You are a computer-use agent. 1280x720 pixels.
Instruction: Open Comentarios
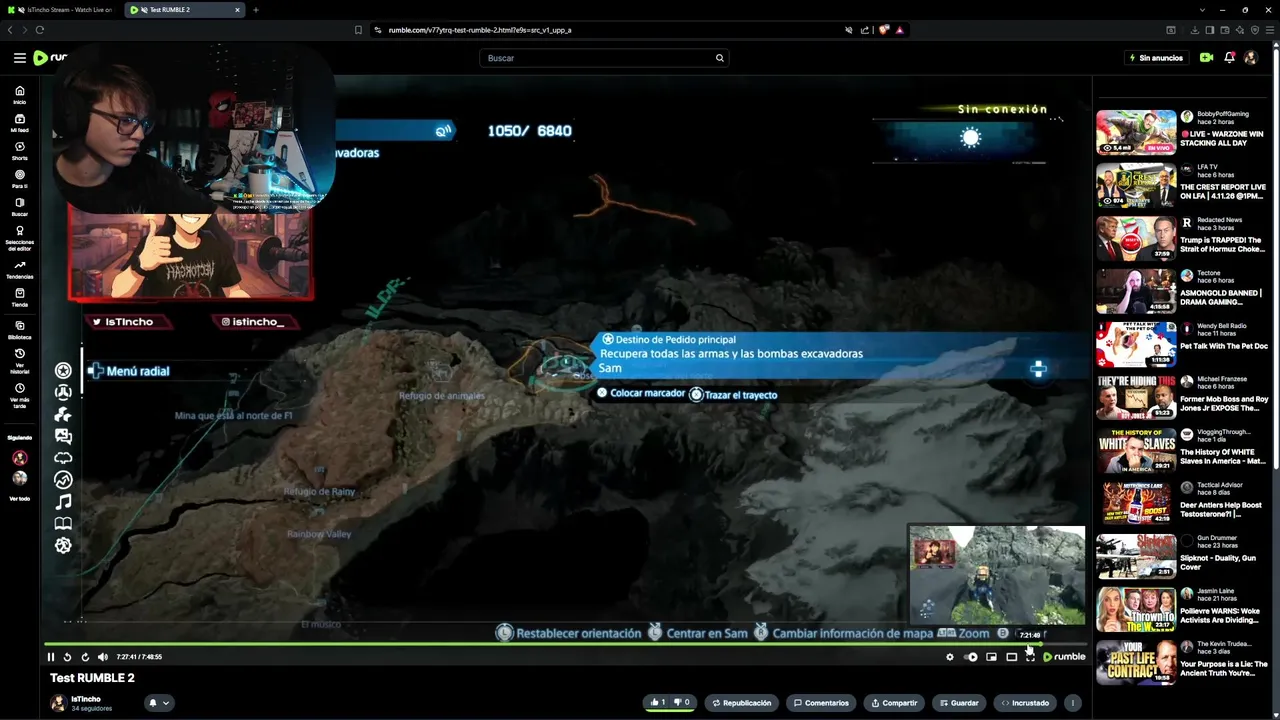point(821,703)
